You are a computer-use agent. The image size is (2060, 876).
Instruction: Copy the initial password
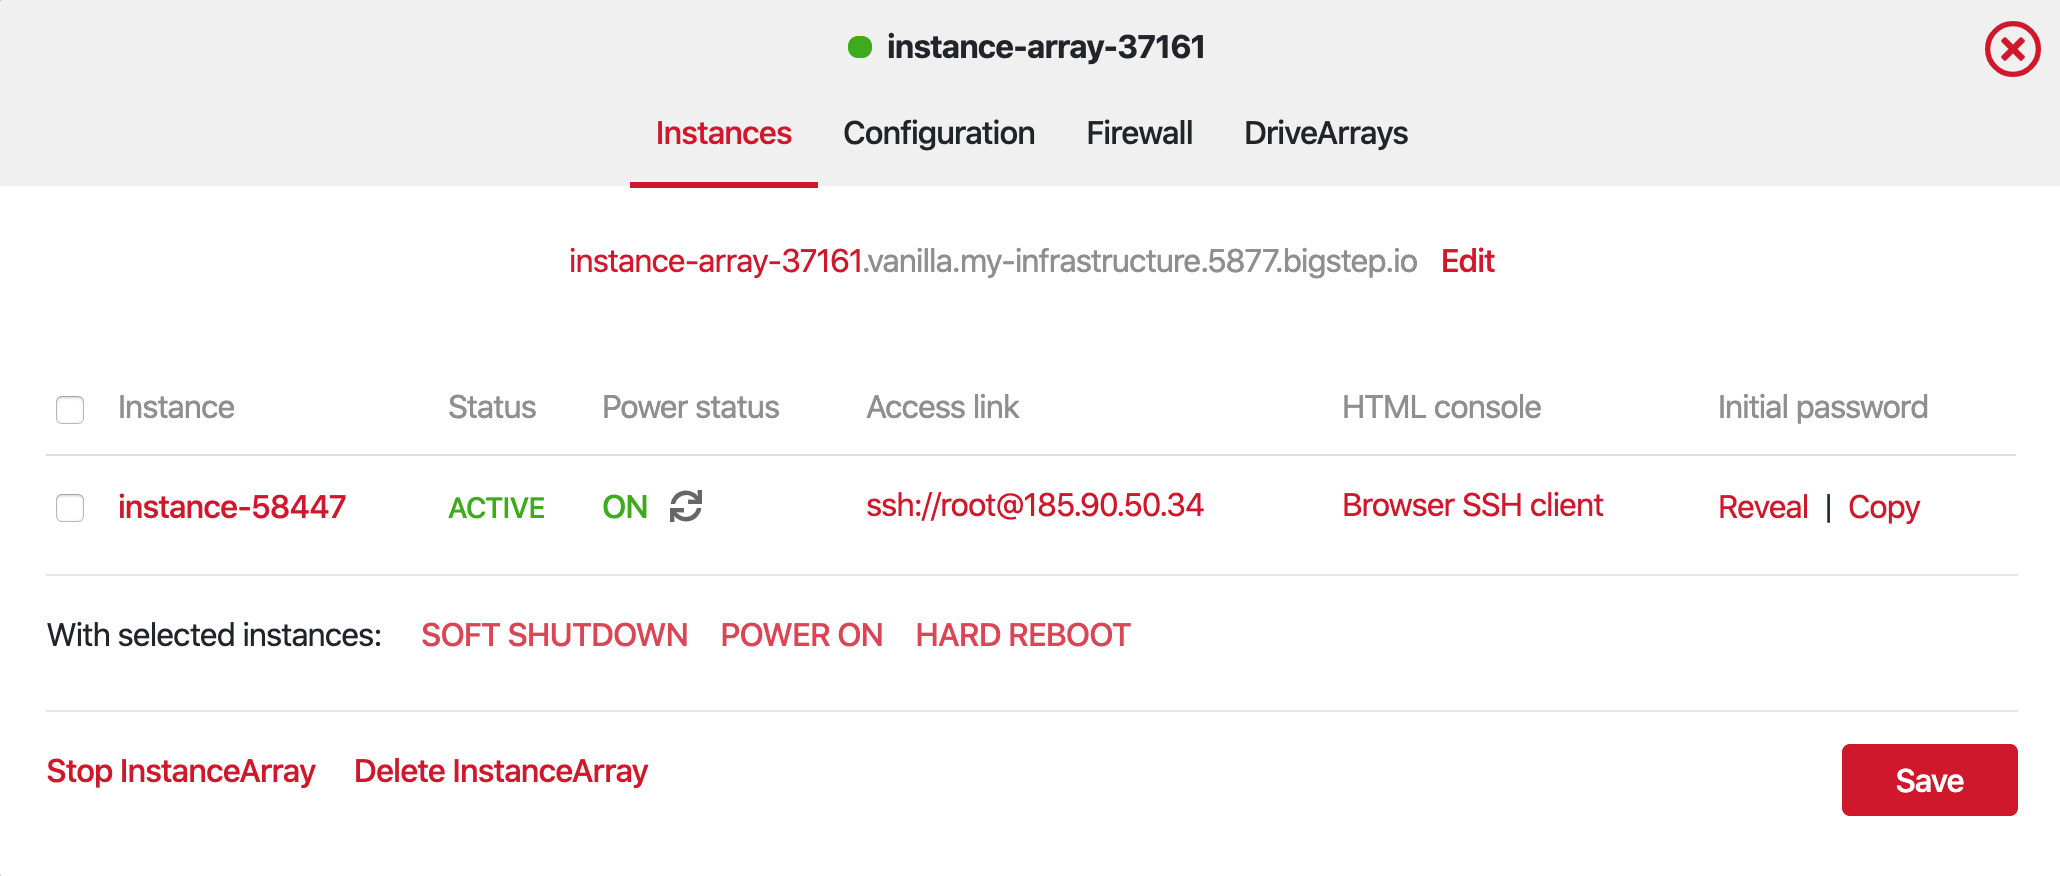pyautogui.click(x=1883, y=508)
